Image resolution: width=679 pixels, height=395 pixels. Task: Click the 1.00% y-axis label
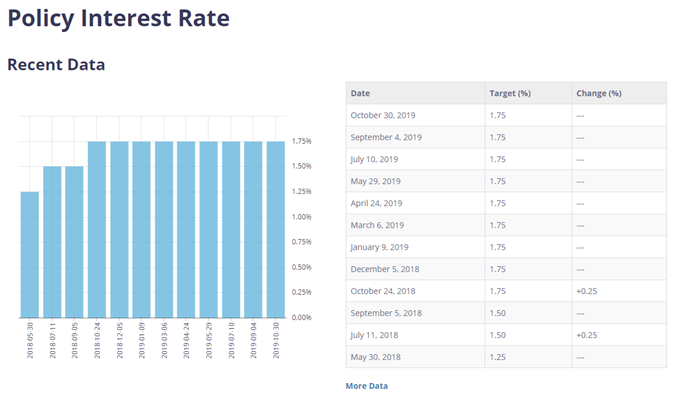click(x=301, y=217)
